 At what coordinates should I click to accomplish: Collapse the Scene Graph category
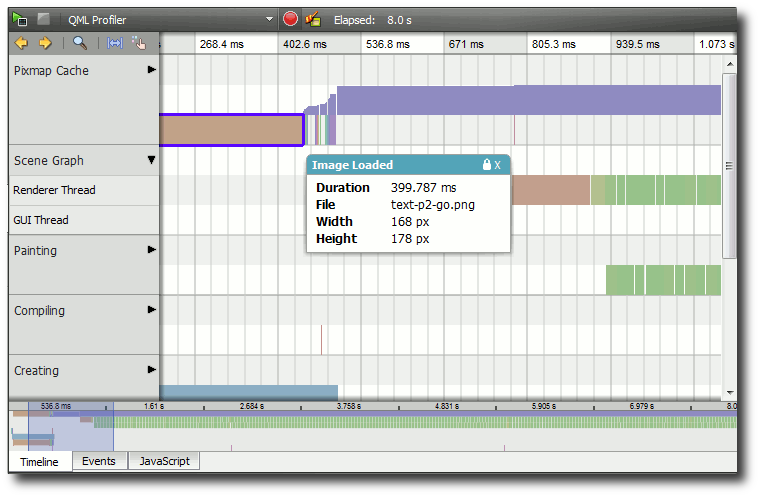coord(152,160)
